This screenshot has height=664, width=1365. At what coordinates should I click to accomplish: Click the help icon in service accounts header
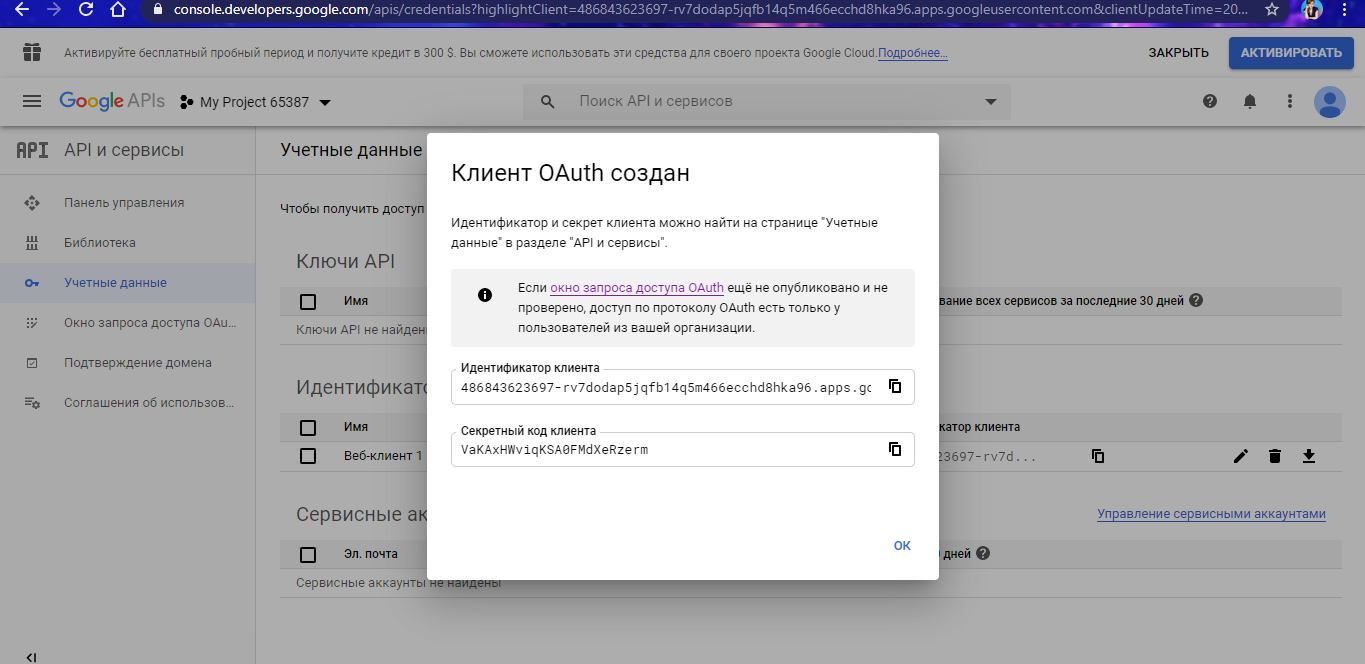click(x=984, y=553)
